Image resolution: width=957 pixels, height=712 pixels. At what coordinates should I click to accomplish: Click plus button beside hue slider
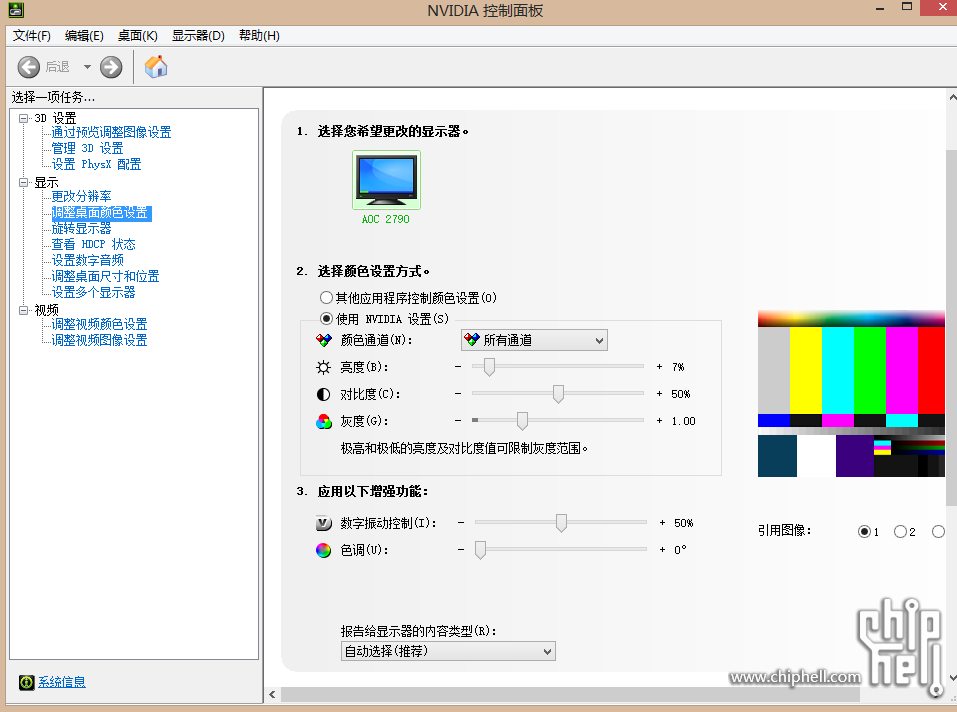(x=662, y=549)
